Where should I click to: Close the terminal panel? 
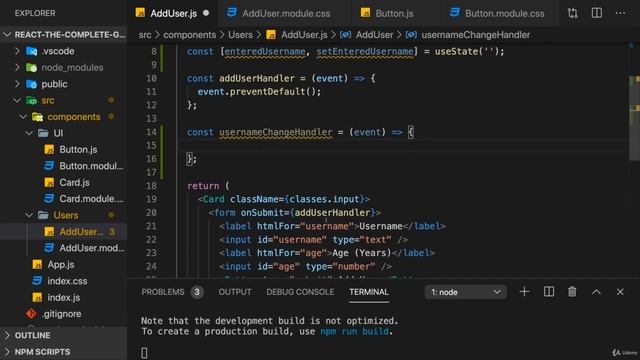point(620,292)
